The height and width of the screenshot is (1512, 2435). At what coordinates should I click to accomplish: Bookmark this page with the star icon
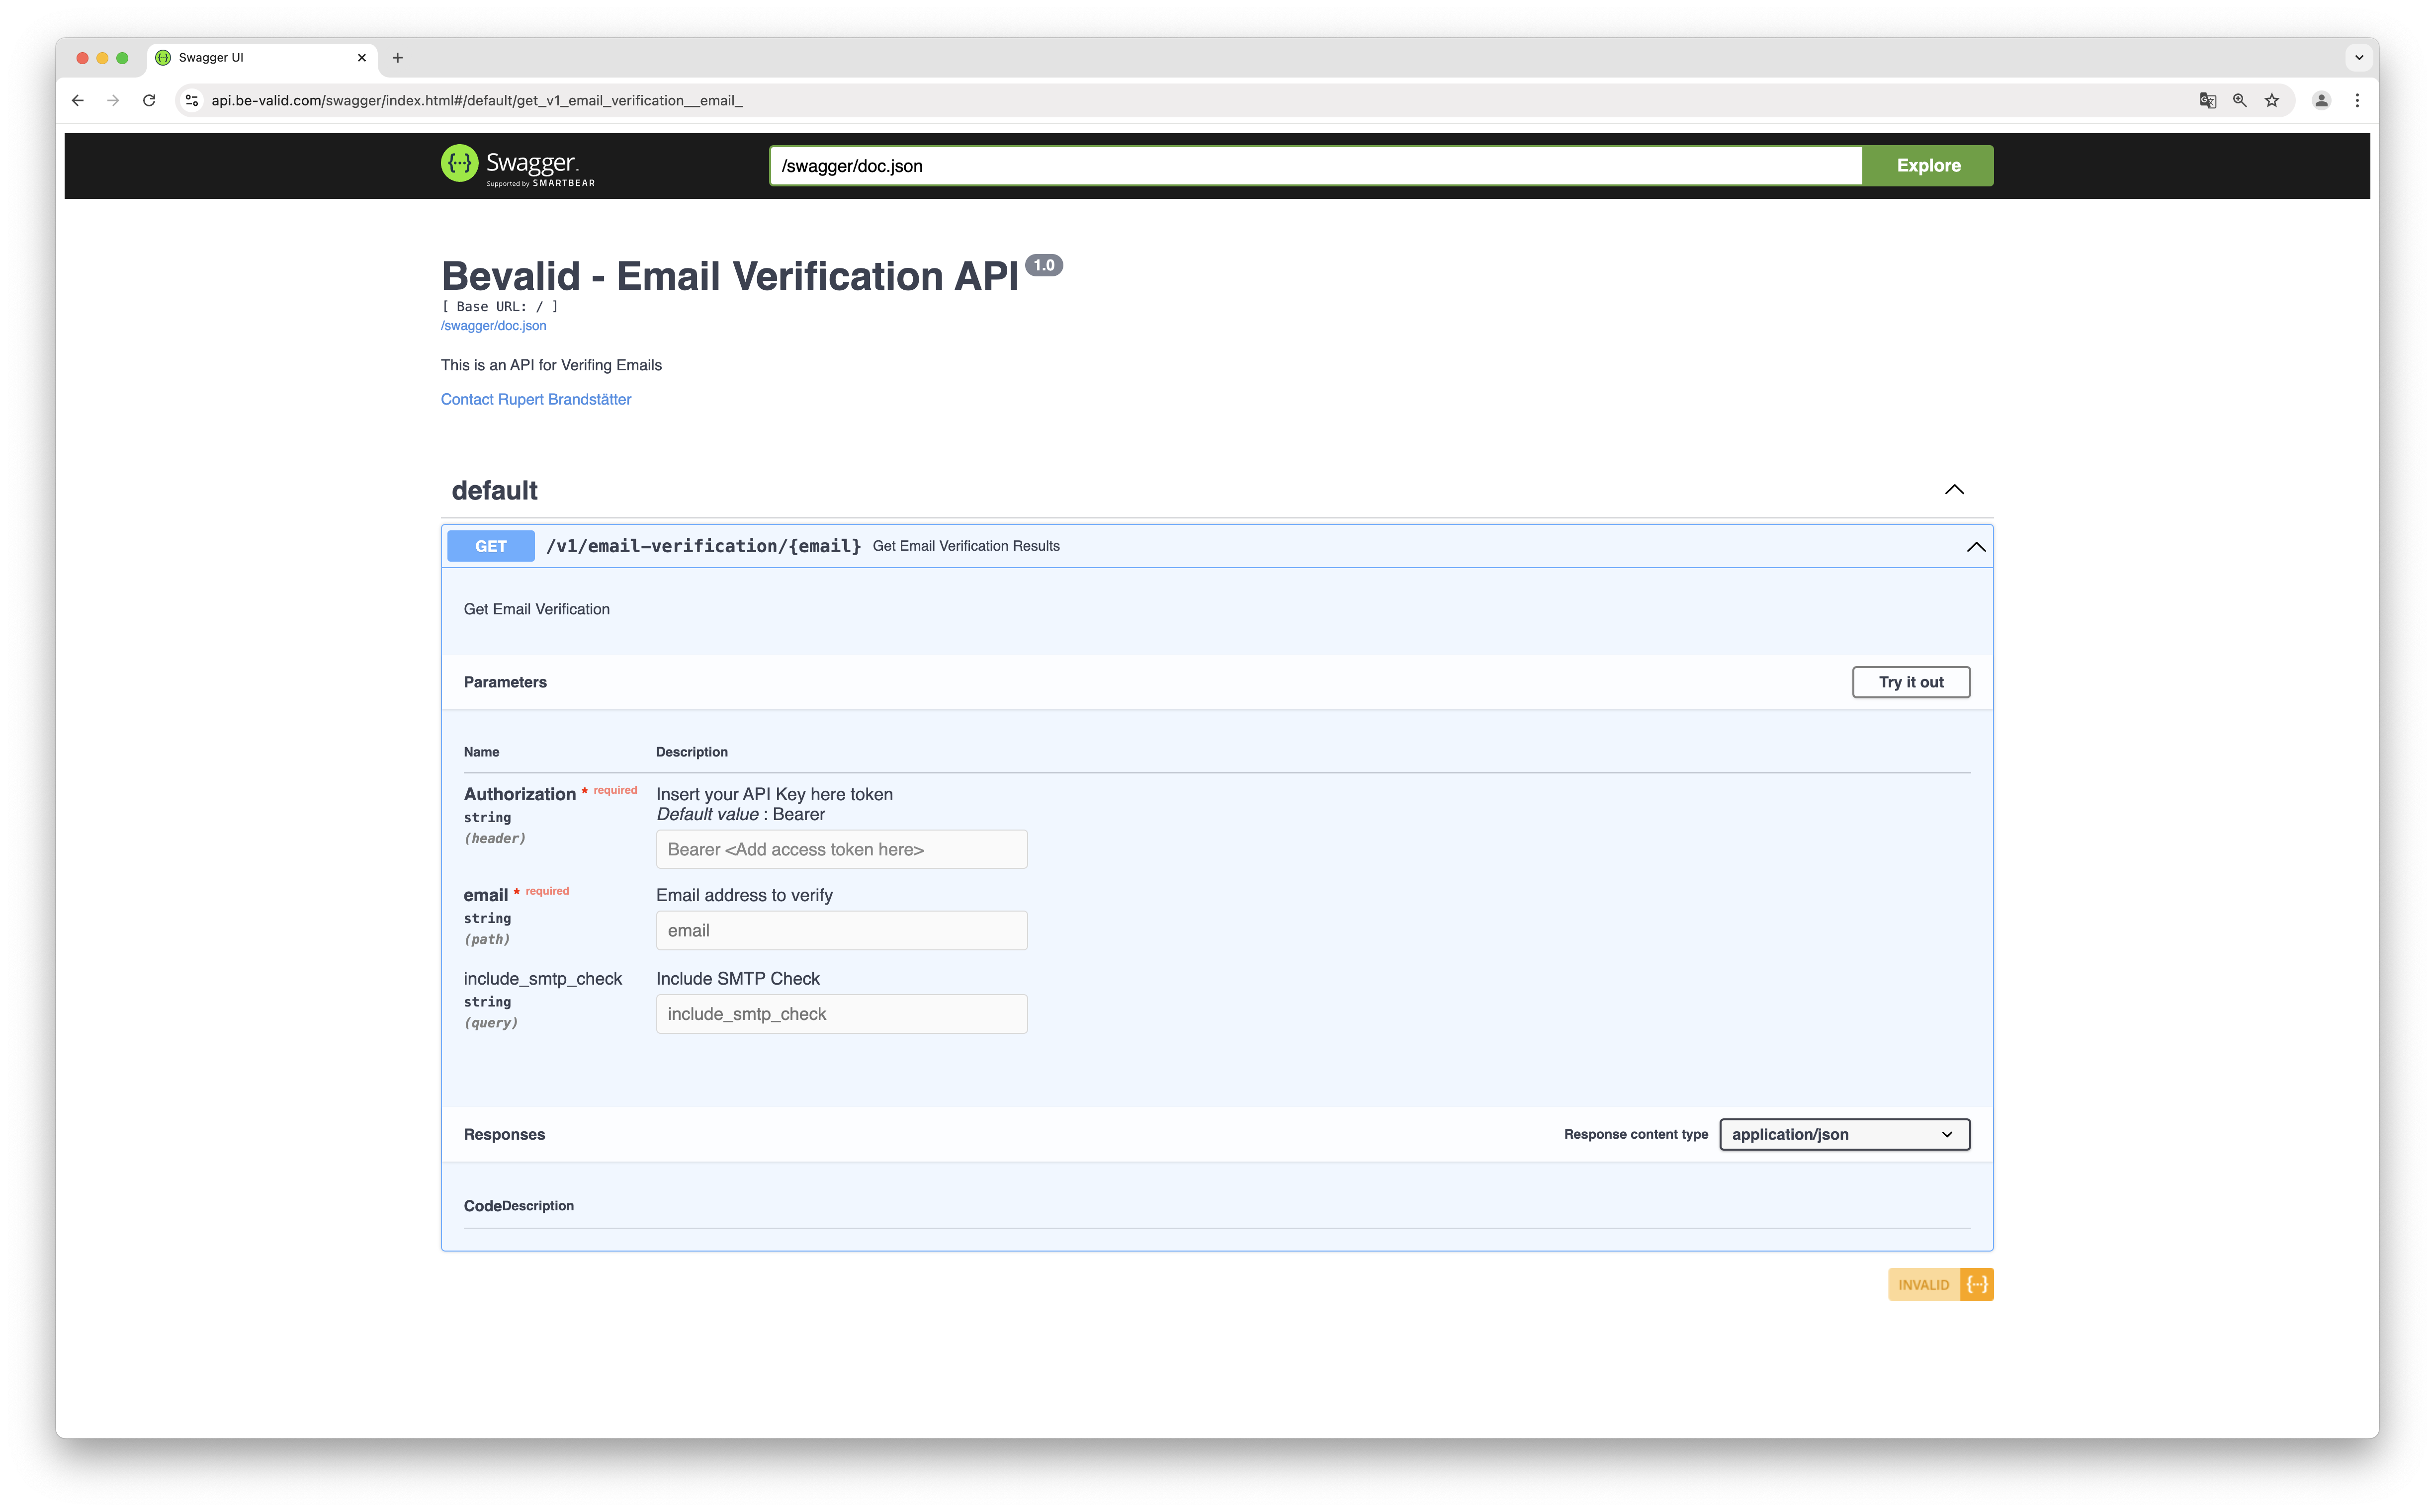pyautogui.click(x=2272, y=100)
